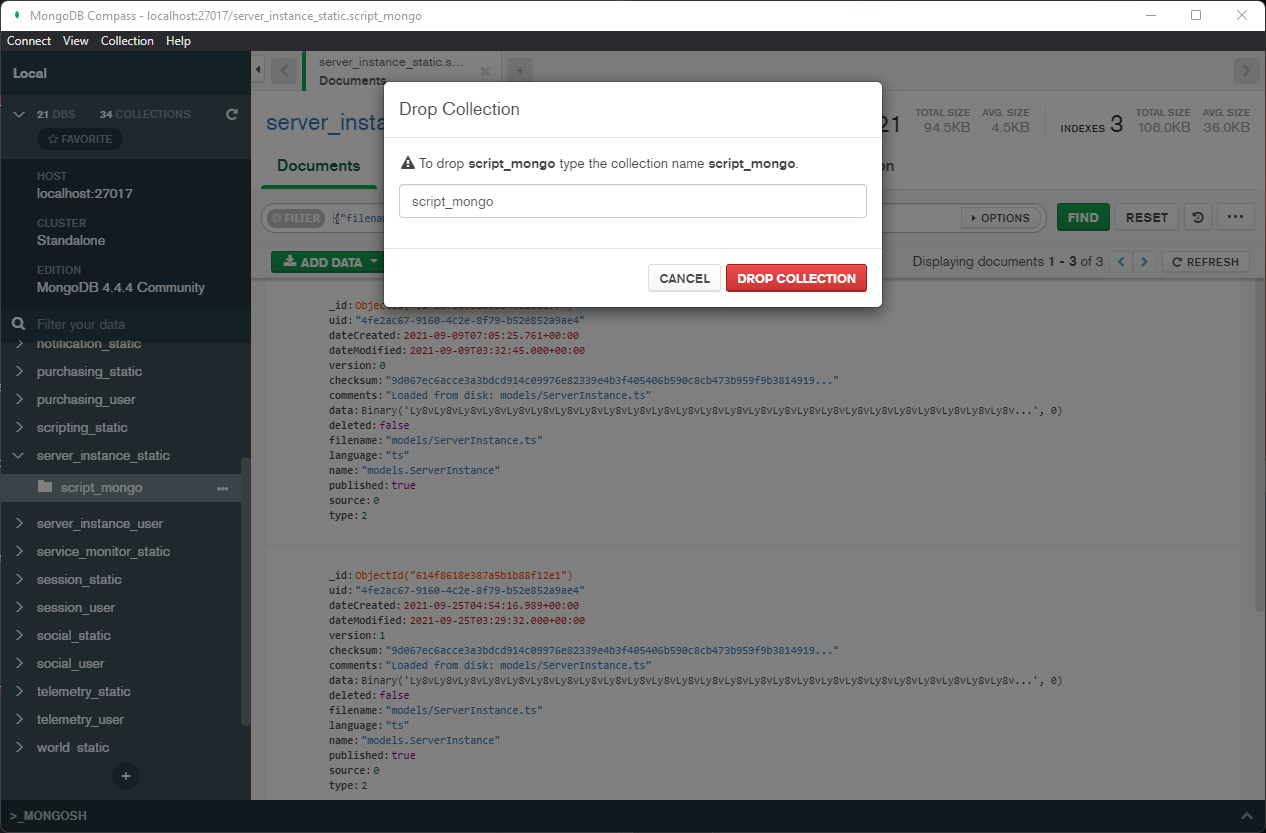Image resolution: width=1266 pixels, height=833 pixels.
Task: Switch to the Documents tab
Action: 318,166
